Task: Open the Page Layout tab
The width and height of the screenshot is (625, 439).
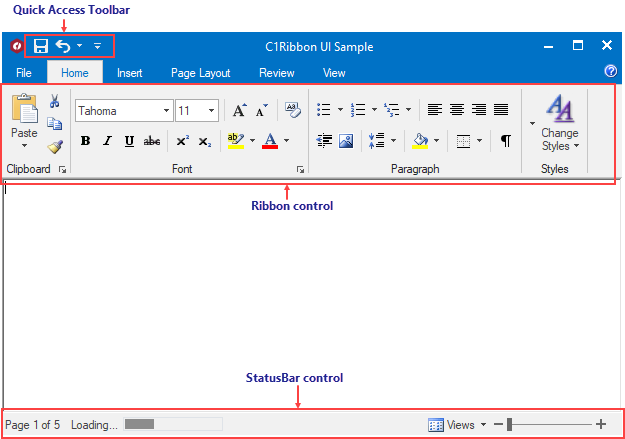Action: [200, 73]
